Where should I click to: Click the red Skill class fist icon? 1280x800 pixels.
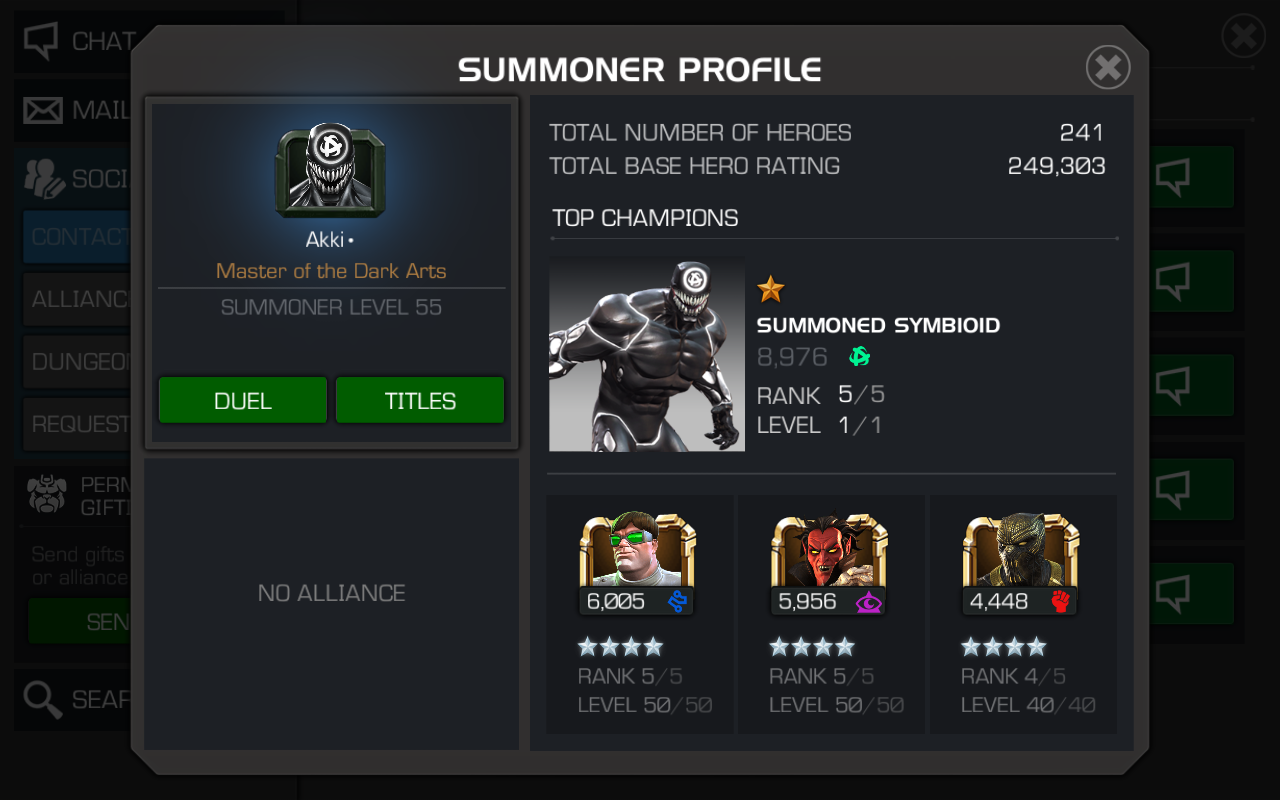click(1060, 601)
